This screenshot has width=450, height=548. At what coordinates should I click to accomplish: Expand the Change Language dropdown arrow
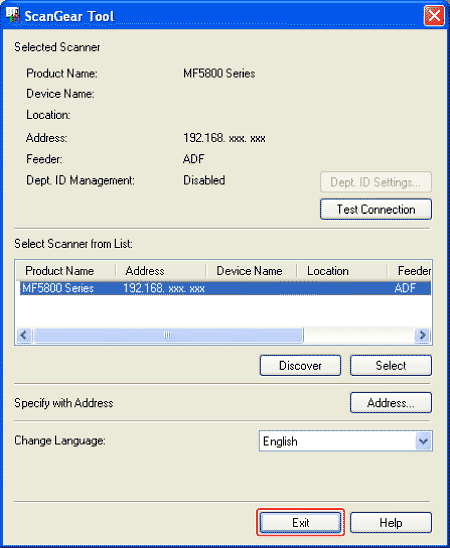(x=423, y=441)
